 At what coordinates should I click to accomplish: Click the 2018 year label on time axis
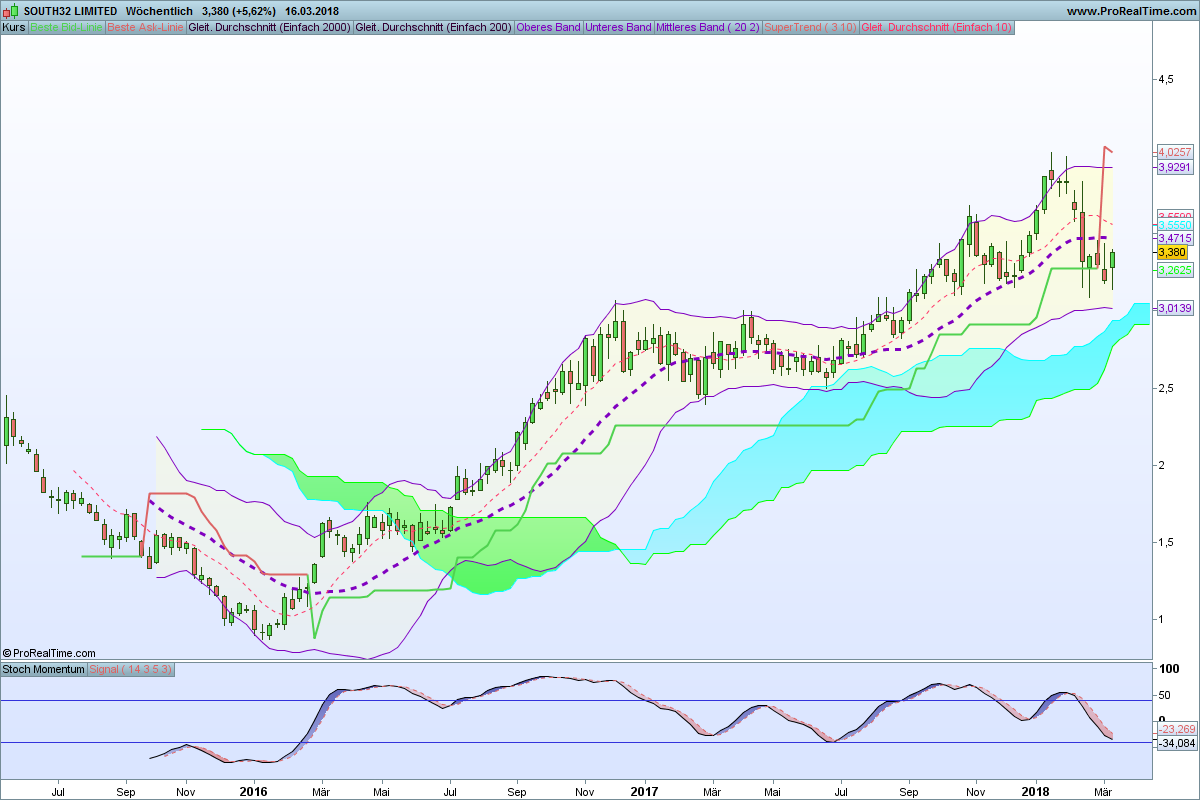coord(1036,790)
